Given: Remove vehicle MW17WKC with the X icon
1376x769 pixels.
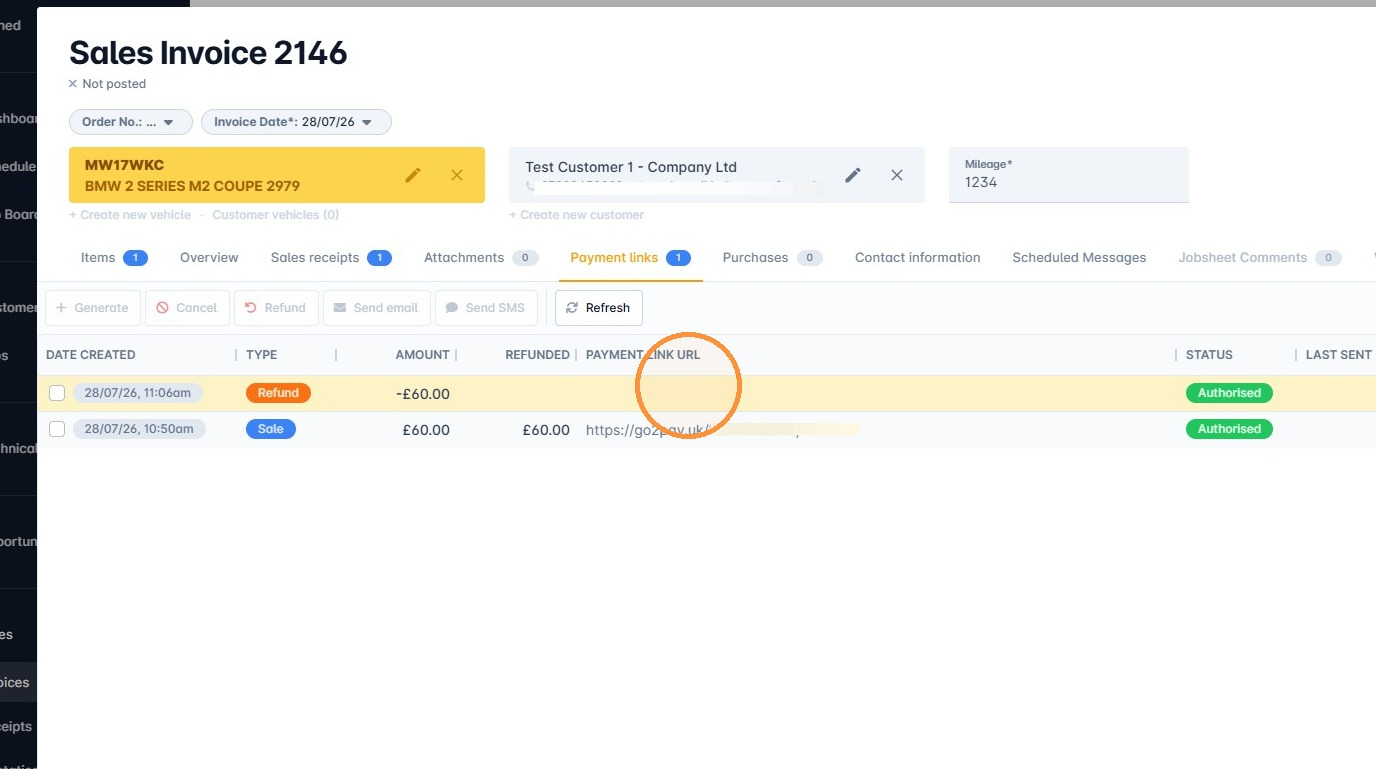Looking at the screenshot, I should coord(457,175).
